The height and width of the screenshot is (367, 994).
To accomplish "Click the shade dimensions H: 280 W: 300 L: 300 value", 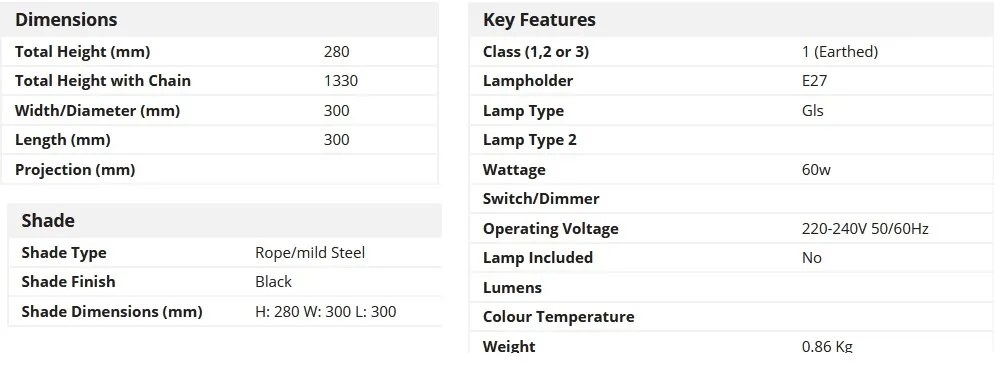I will tap(326, 312).
